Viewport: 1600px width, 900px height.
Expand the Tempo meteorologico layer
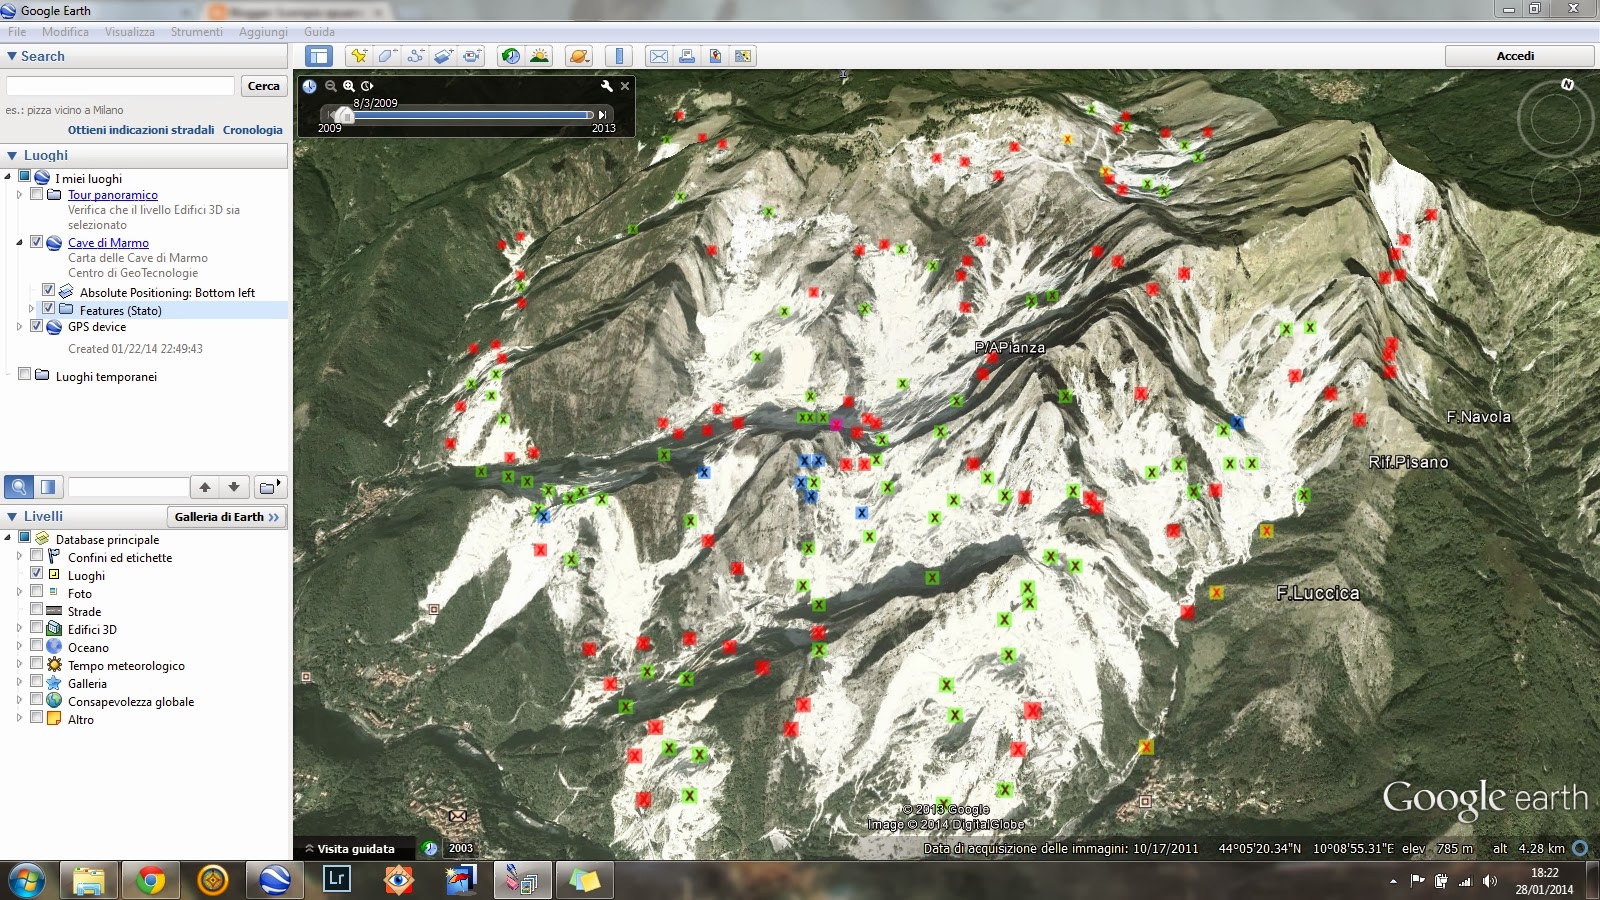pyautogui.click(x=19, y=665)
